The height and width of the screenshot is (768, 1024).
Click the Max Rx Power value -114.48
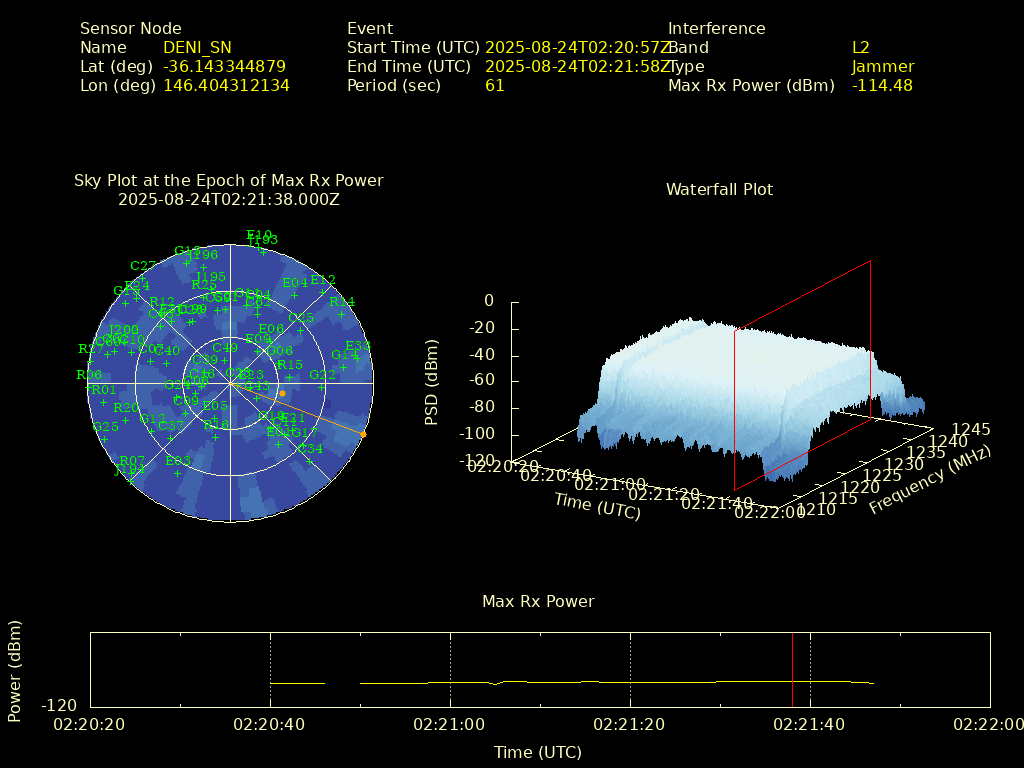click(x=882, y=86)
